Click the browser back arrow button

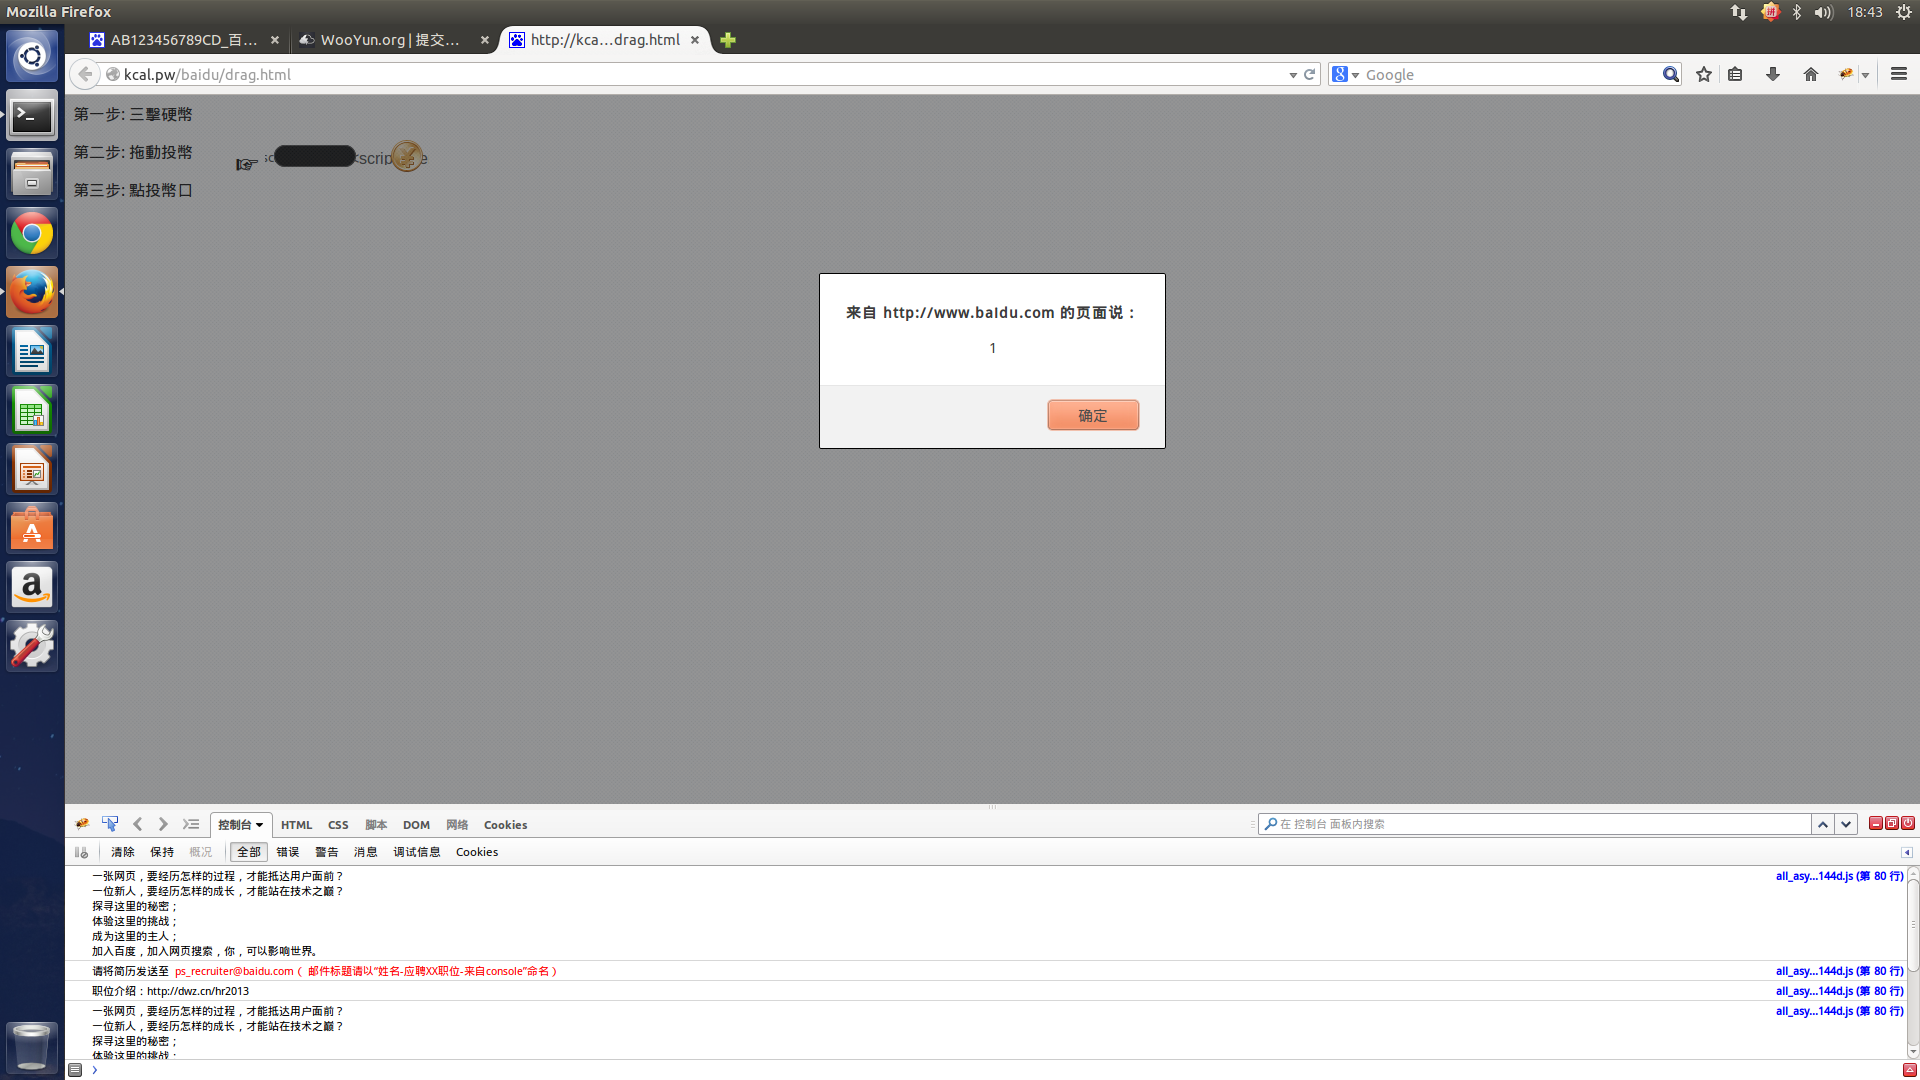pyautogui.click(x=85, y=74)
